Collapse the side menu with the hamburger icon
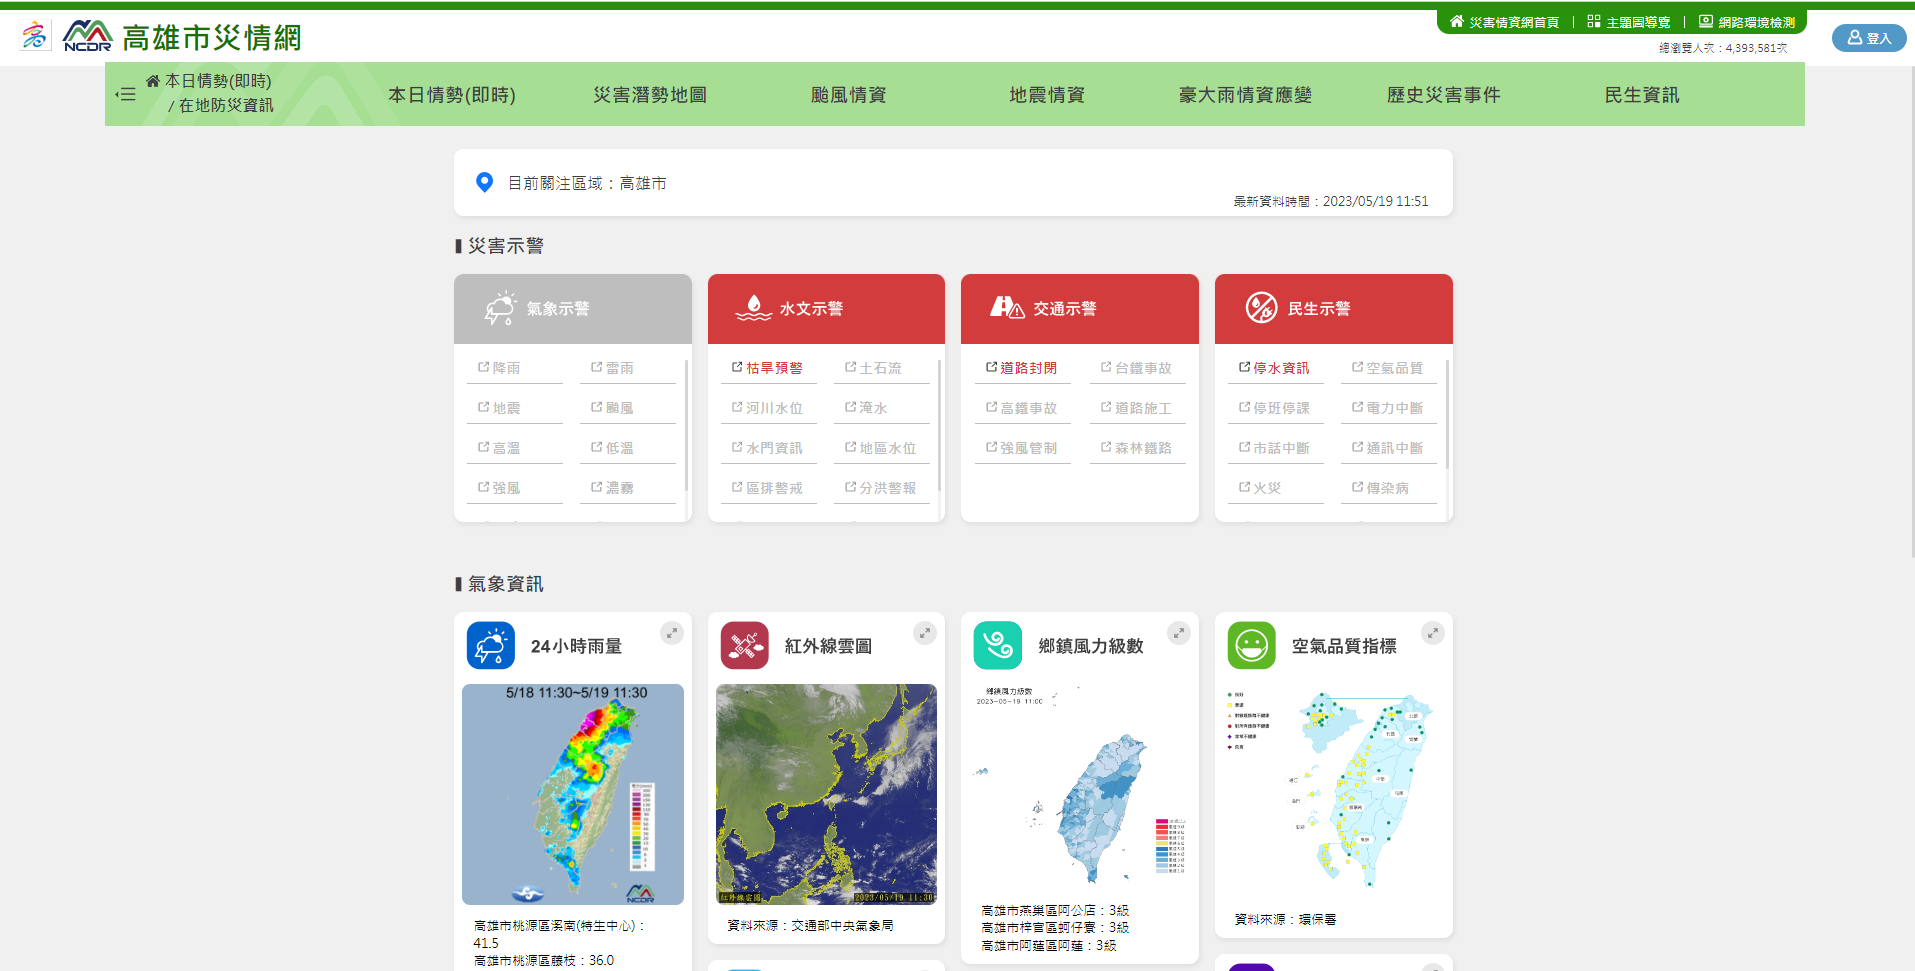This screenshot has height=971, width=1915. tap(126, 94)
